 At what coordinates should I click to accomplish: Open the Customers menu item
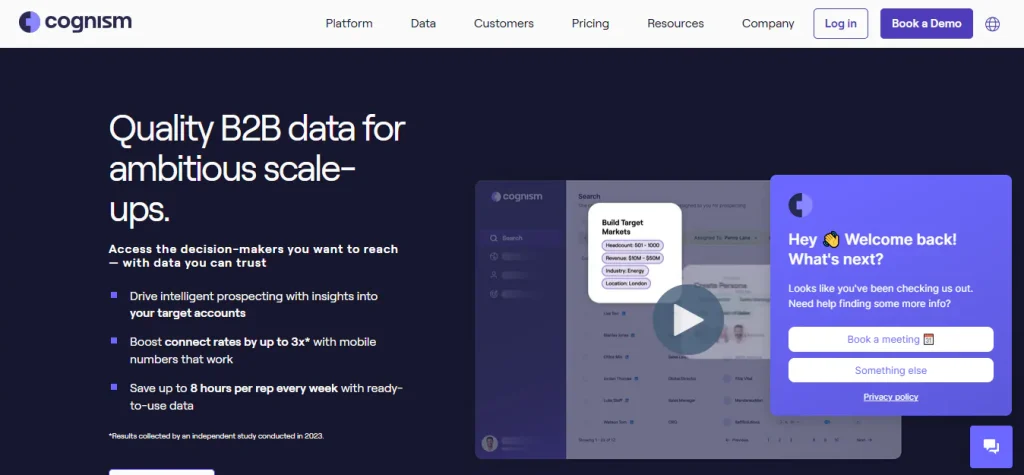tap(503, 24)
